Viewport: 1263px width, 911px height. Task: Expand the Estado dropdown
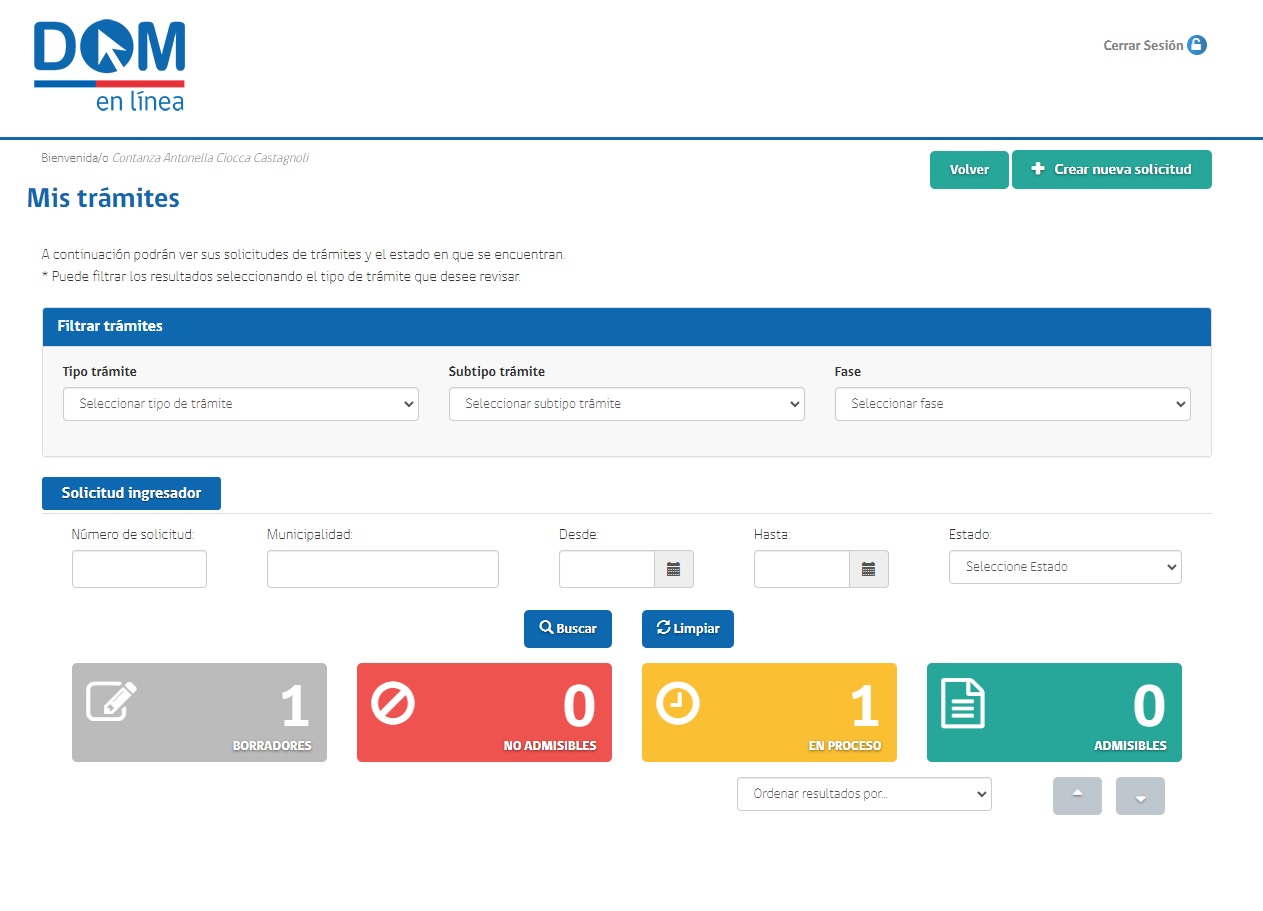pos(1065,567)
